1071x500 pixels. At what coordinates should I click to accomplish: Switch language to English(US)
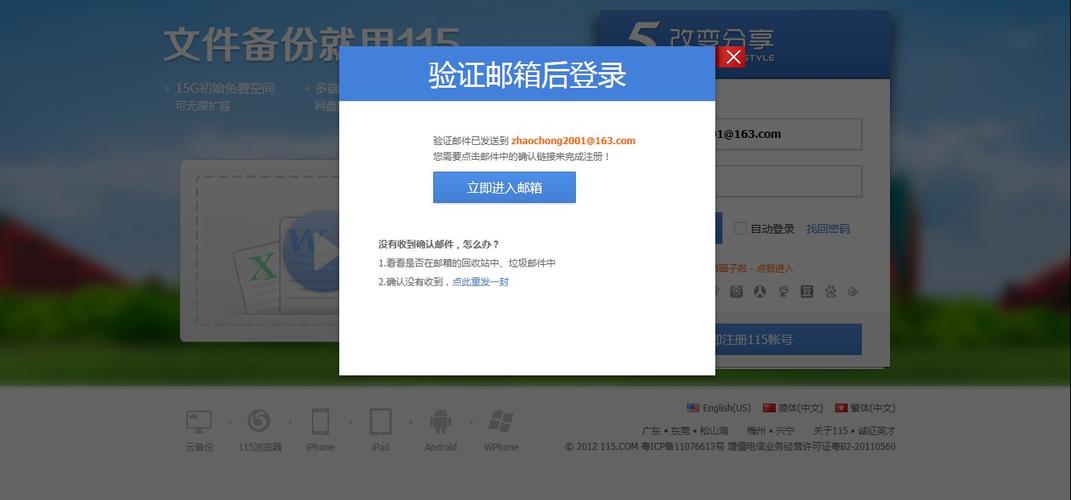(719, 408)
